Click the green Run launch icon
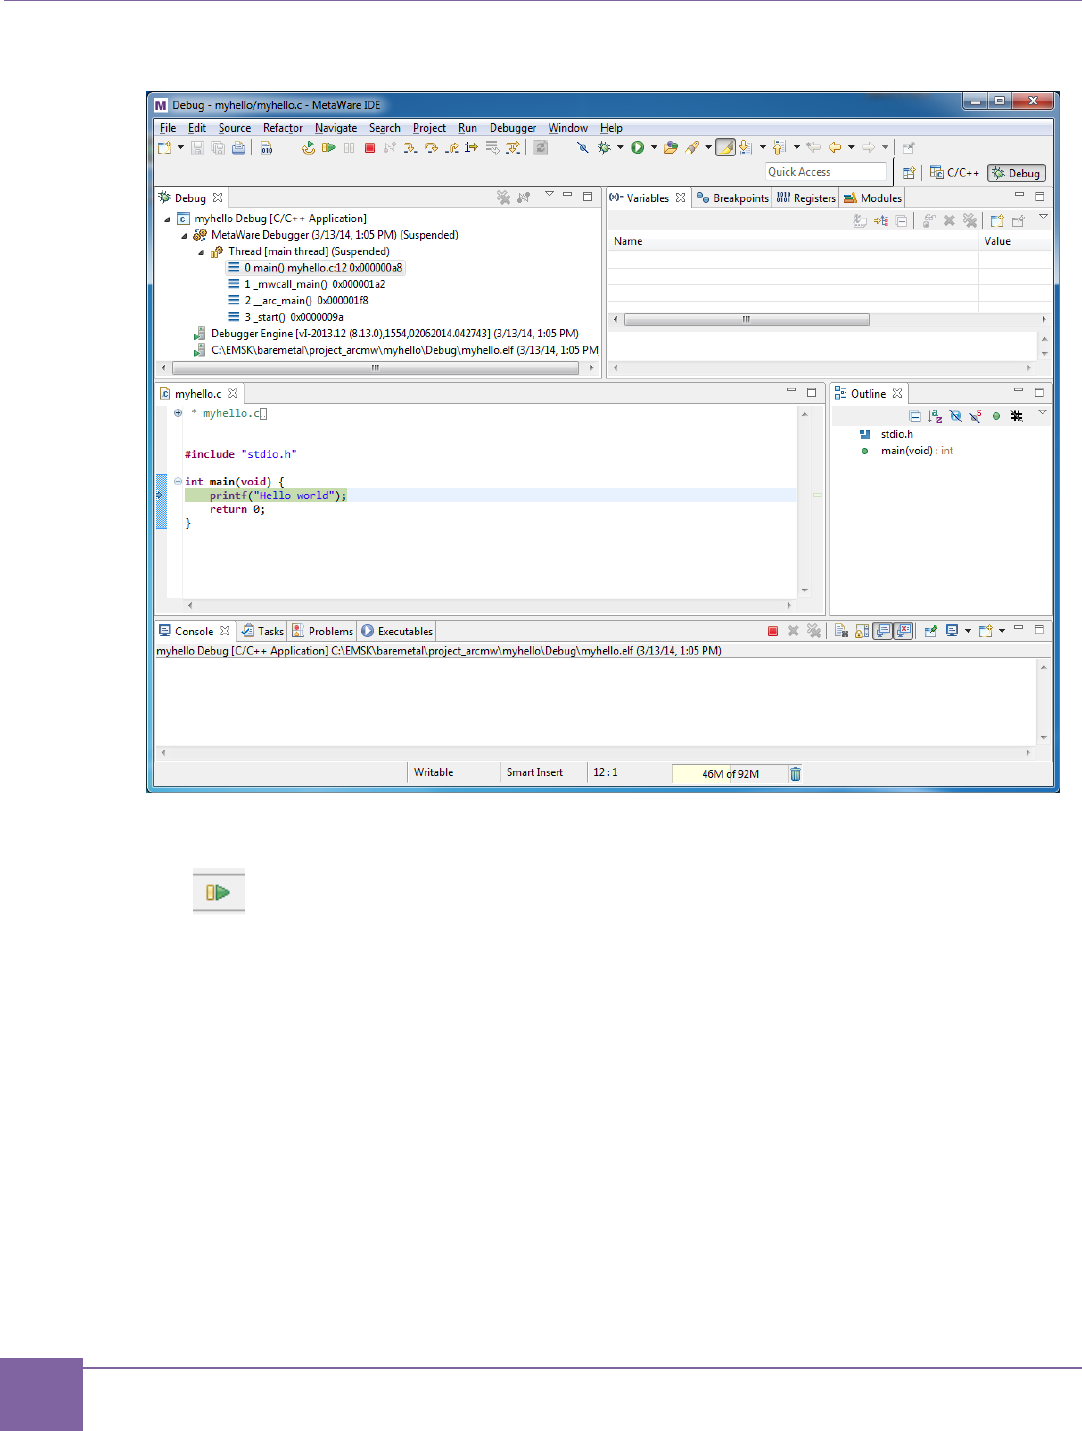The image size is (1082, 1431). [638, 147]
